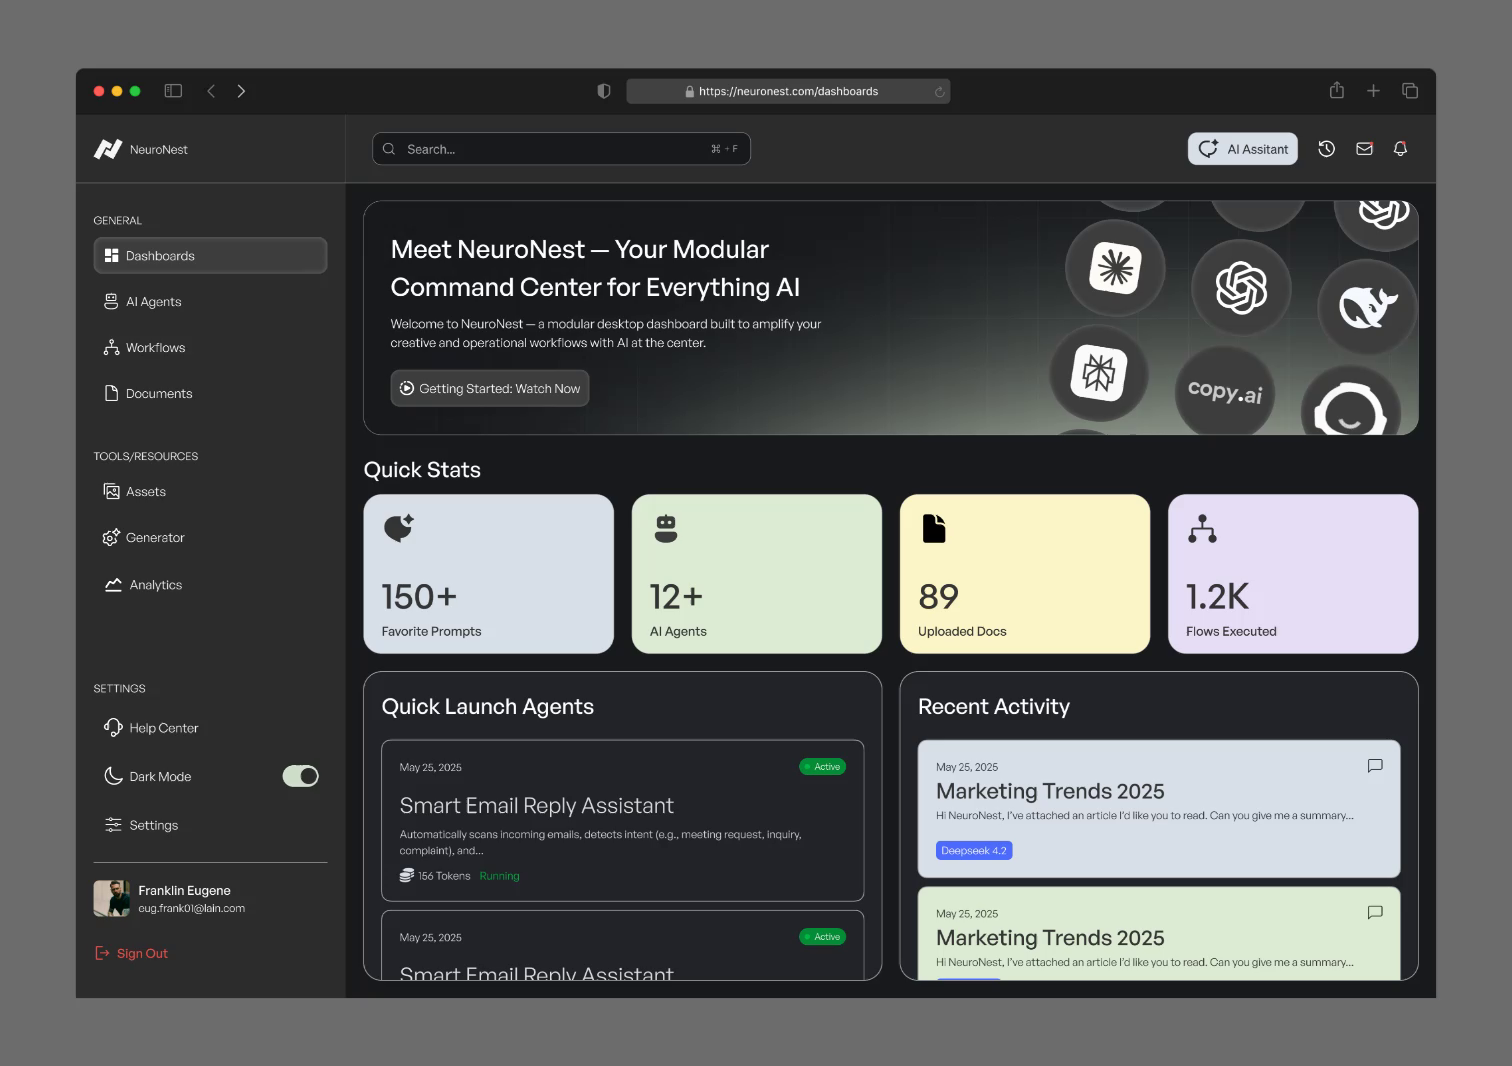Open the mail envelope icon
The width and height of the screenshot is (1512, 1066).
point(1363,148)
